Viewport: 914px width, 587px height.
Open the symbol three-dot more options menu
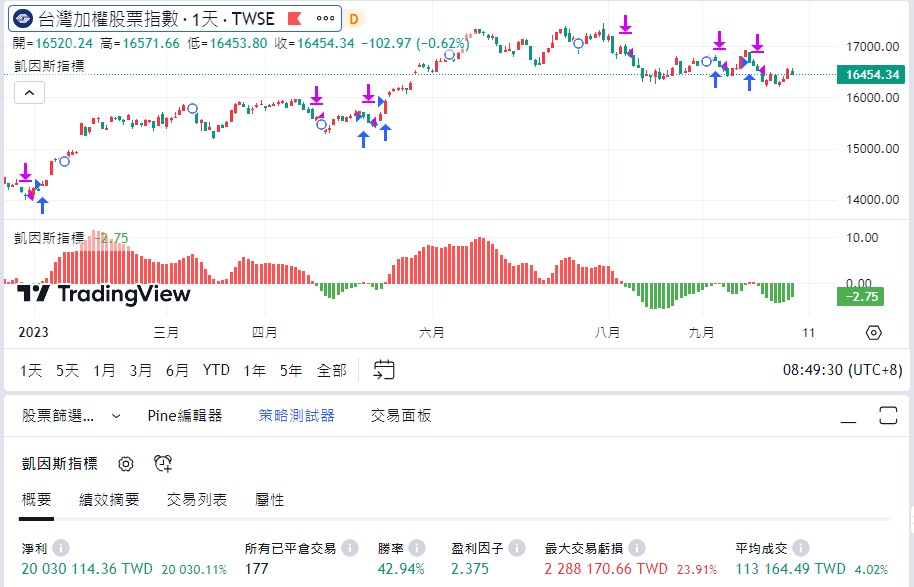pos(324,18)
